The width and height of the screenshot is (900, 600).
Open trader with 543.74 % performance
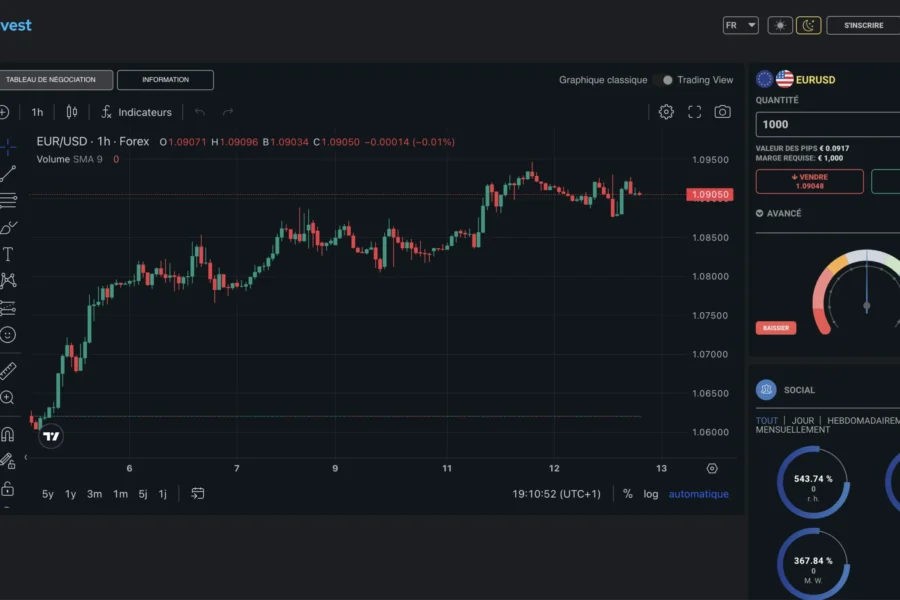(x=813, y=483)
